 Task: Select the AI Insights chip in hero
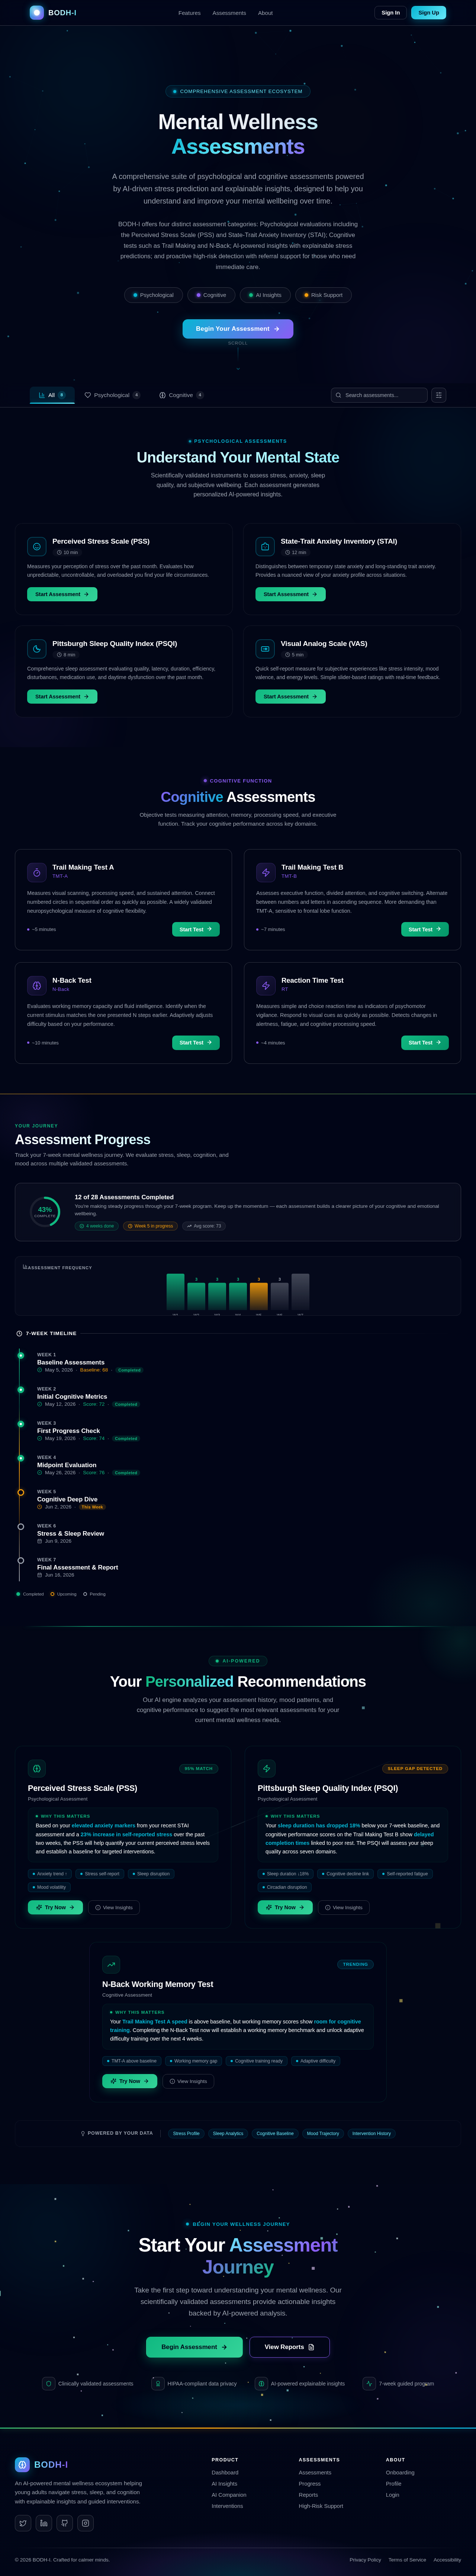(x=265, y=295)
